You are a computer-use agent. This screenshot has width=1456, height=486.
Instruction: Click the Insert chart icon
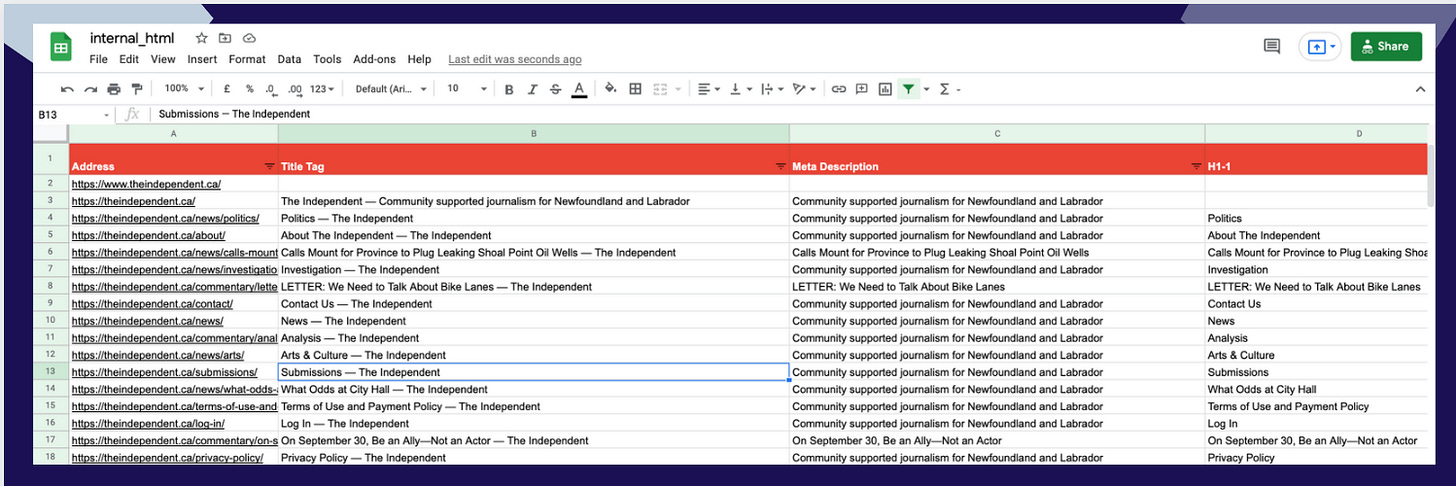point(885,89)
